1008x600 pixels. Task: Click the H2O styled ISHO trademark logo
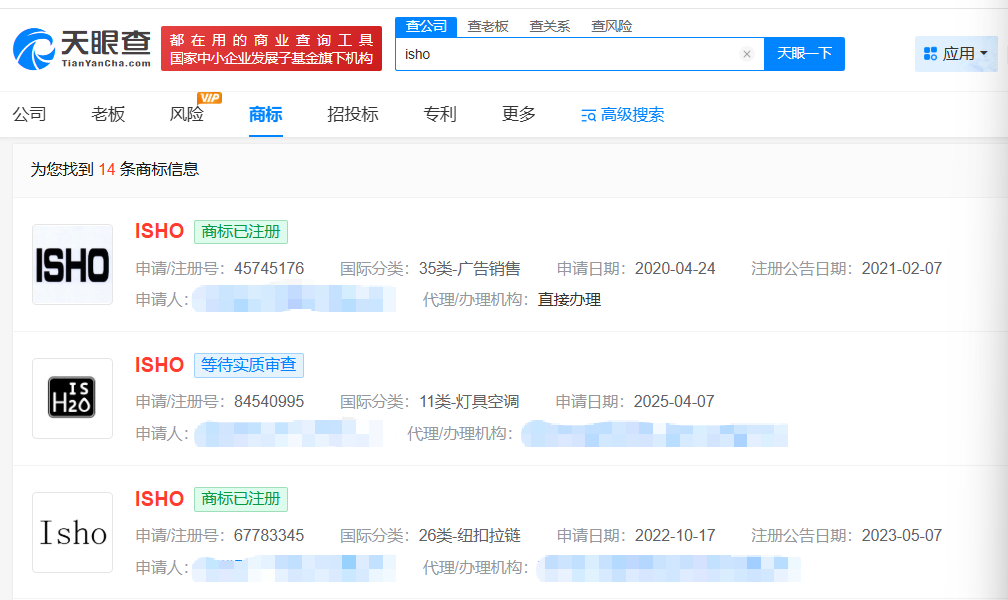[72, 399]
